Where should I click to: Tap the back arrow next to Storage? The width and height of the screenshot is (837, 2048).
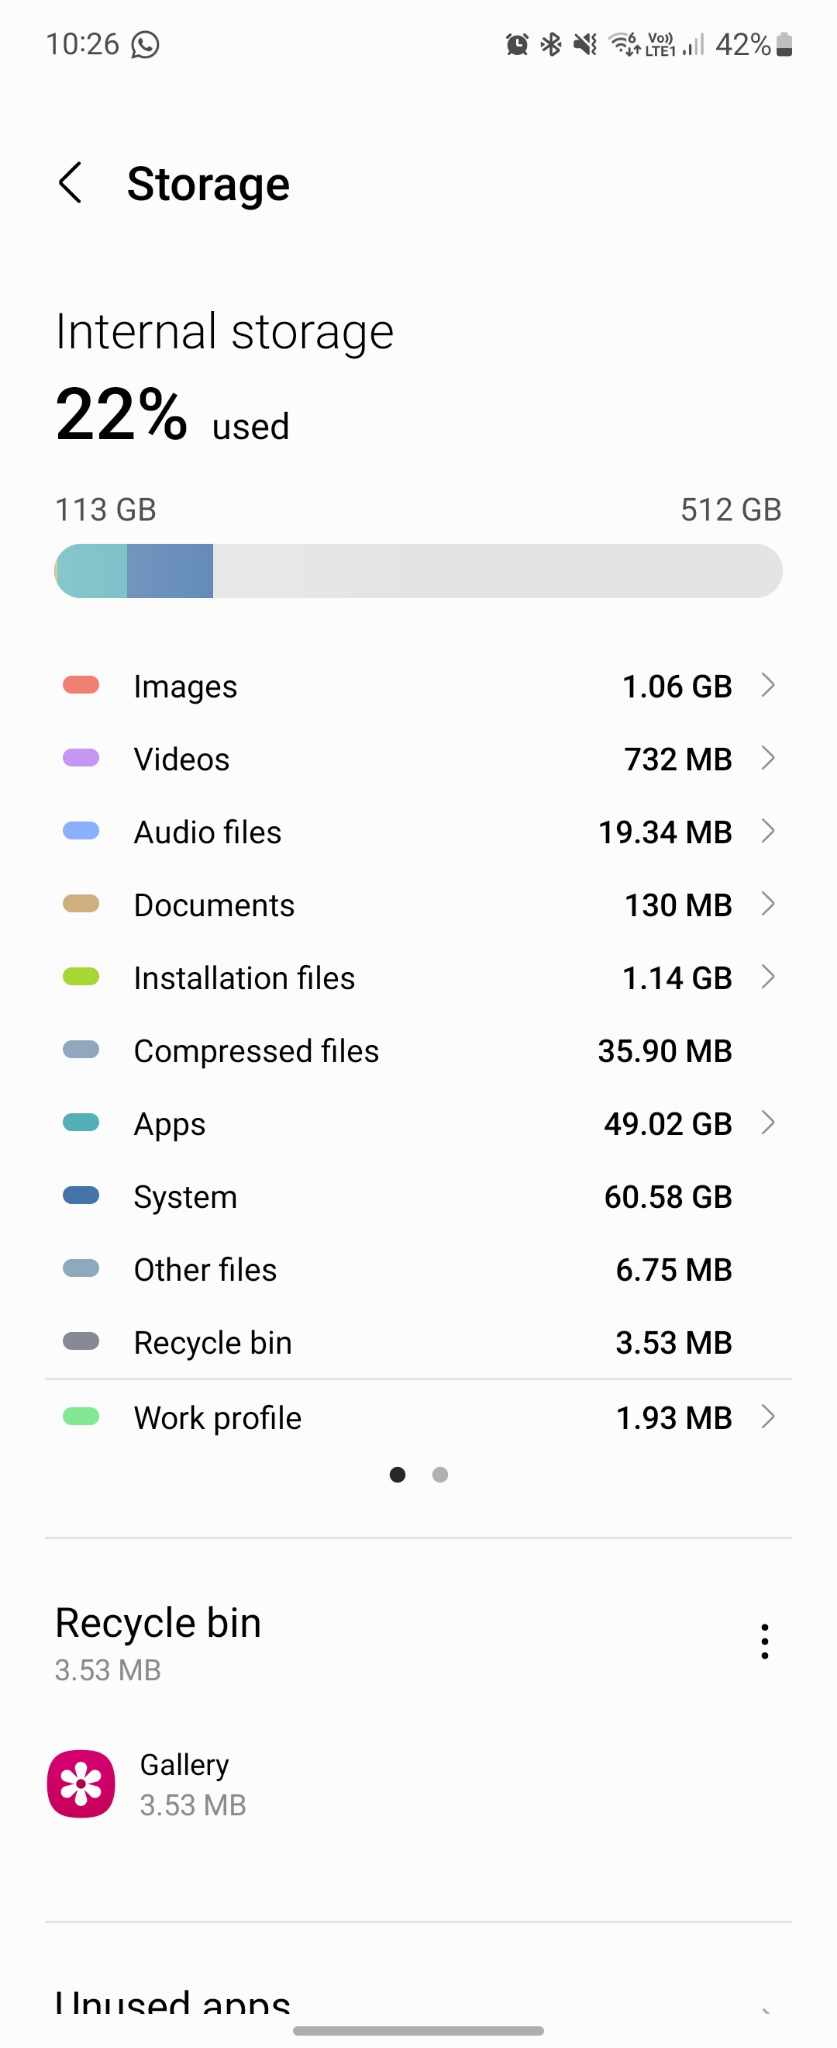point(70,184)
